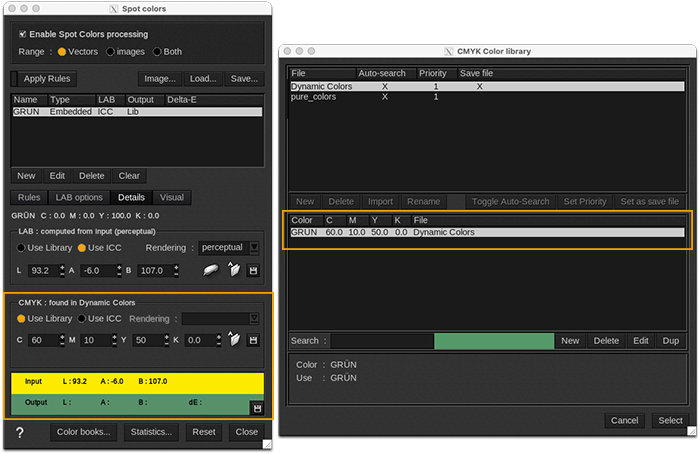Select Use Library in LAB section

[22, 247]
